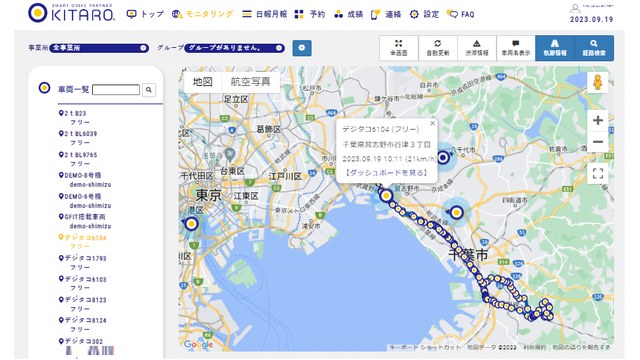Image resolution: width=640 pixels, height=360 pixels.
Task: Click vehicle marker near 港区 Tokyo
Action: (191, 224)
